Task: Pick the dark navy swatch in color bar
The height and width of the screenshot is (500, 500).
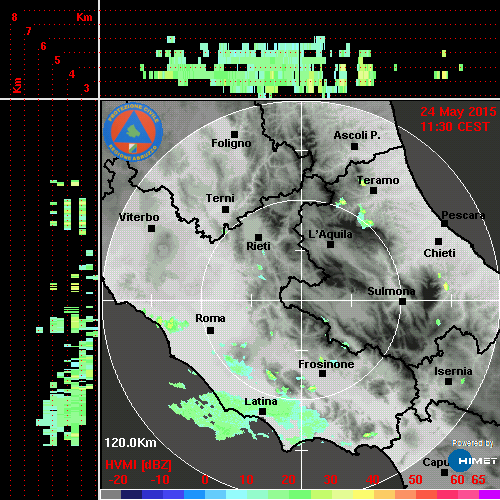Action: [132, 495]
